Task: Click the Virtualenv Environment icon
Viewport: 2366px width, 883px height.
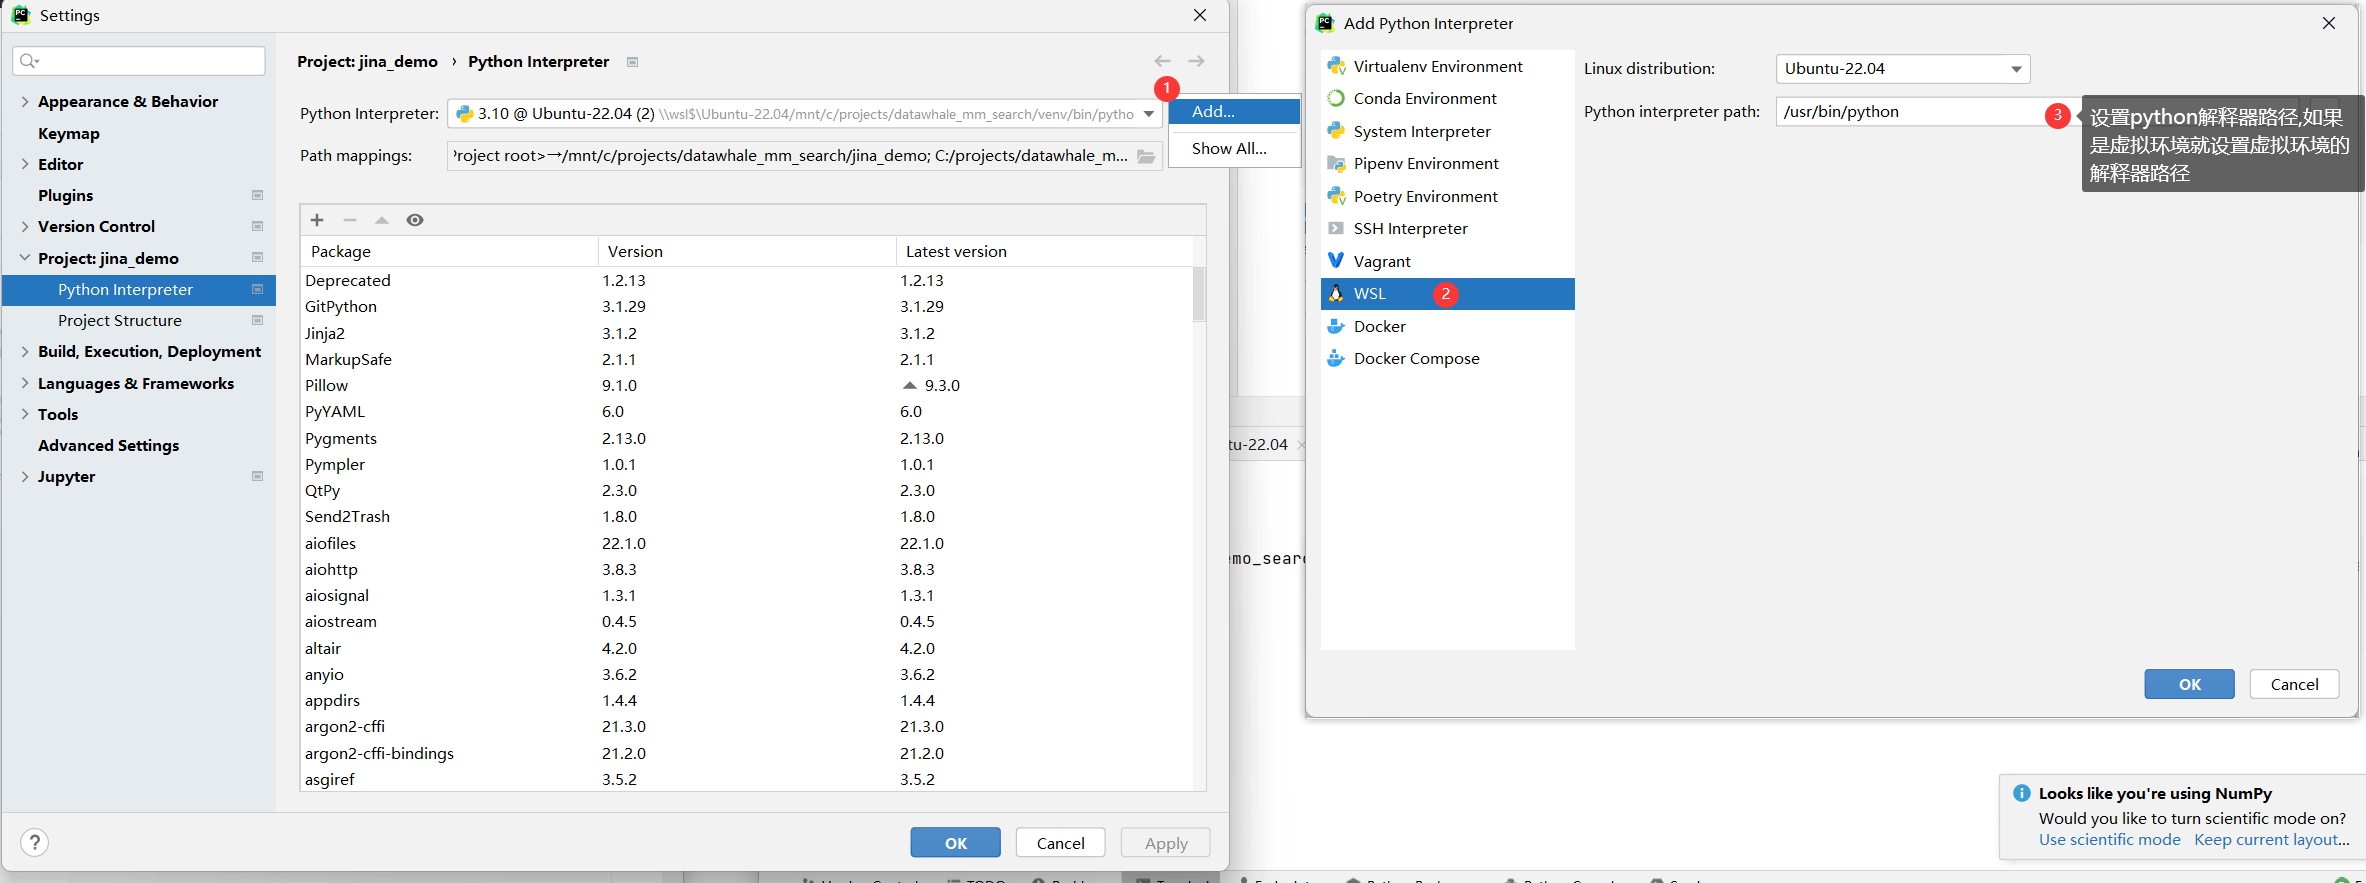Action: tap(1336, 66)
